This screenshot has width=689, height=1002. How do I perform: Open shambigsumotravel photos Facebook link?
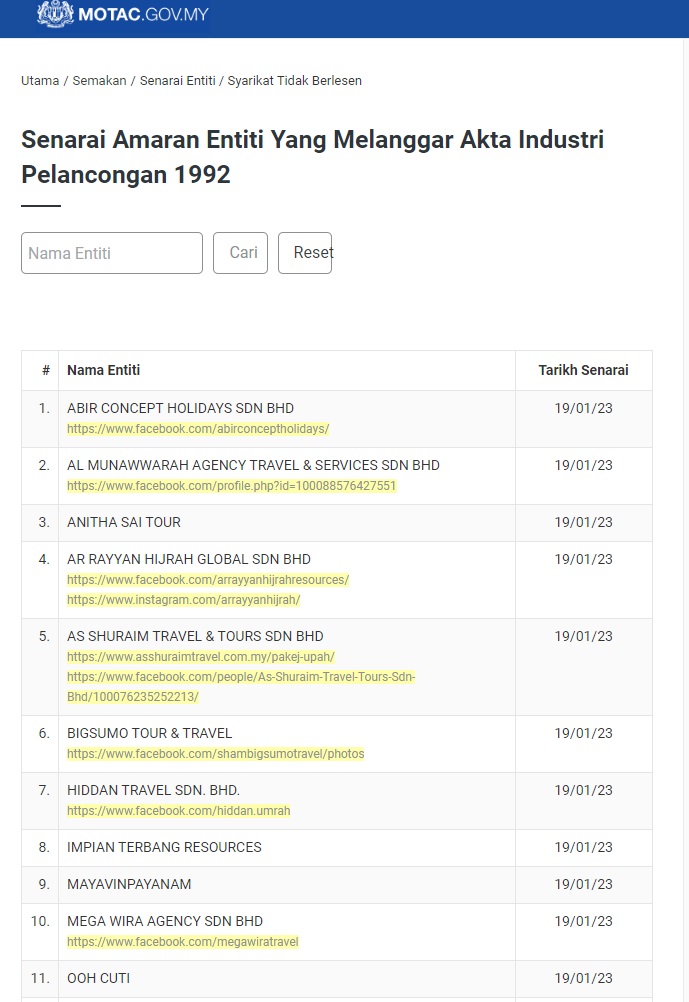click(x=215, y=754)
